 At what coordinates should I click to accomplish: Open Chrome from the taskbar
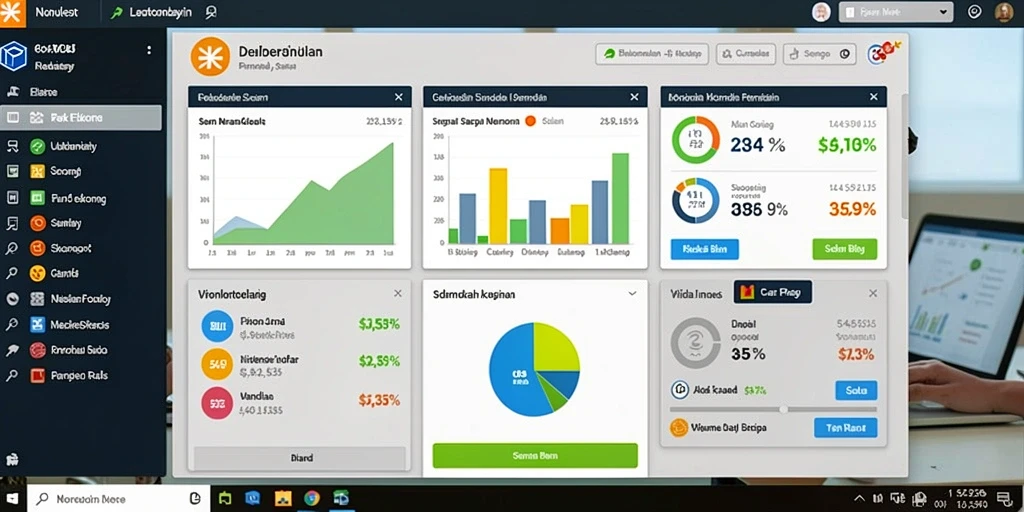pos(312,498)
